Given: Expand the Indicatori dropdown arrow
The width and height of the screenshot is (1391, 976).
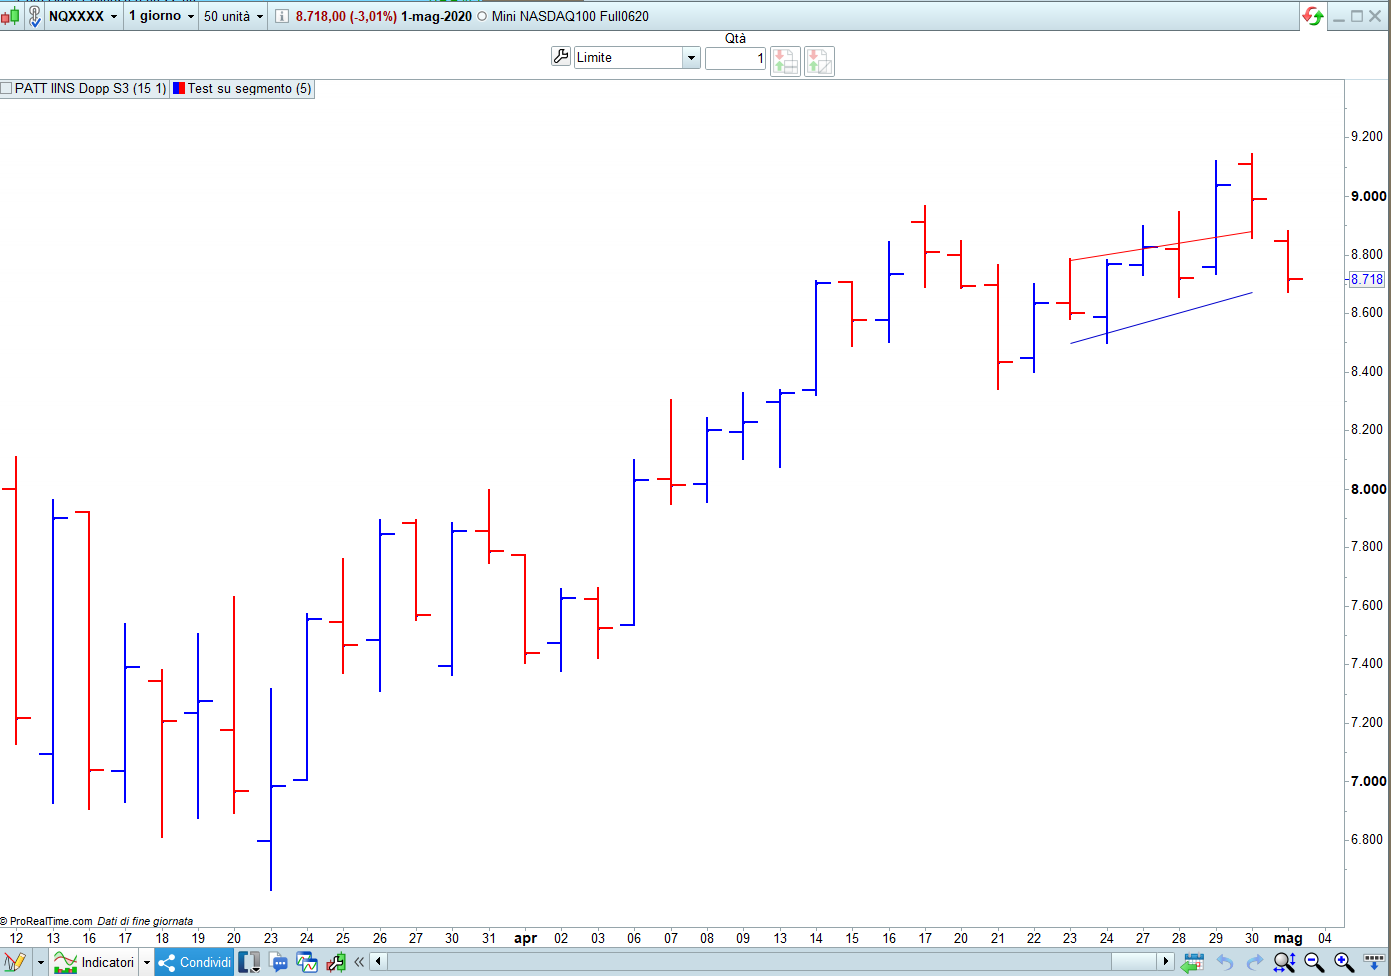Looking at the screenshot, I should tap(147, 963).
